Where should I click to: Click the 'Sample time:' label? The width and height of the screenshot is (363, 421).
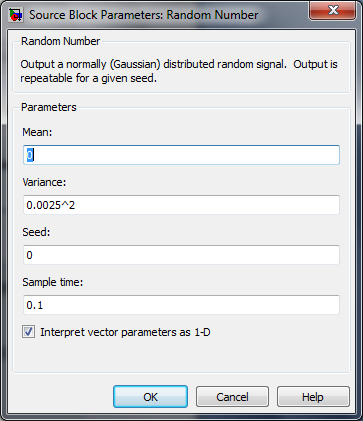tap(53, 282)
